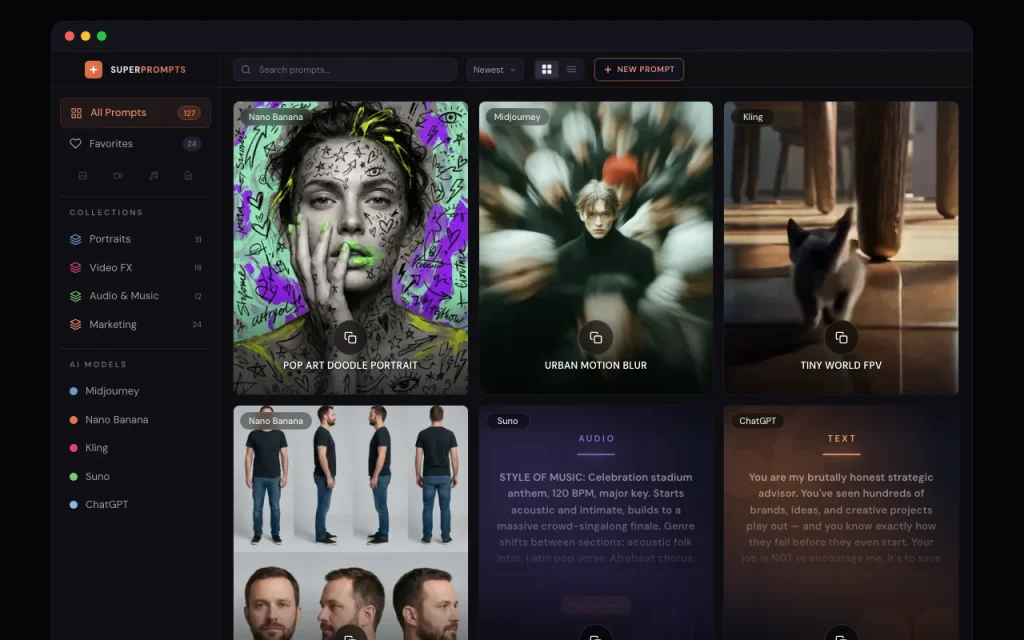
Task: Click the Marketing collection stack icon
Action: click(76, 325)
